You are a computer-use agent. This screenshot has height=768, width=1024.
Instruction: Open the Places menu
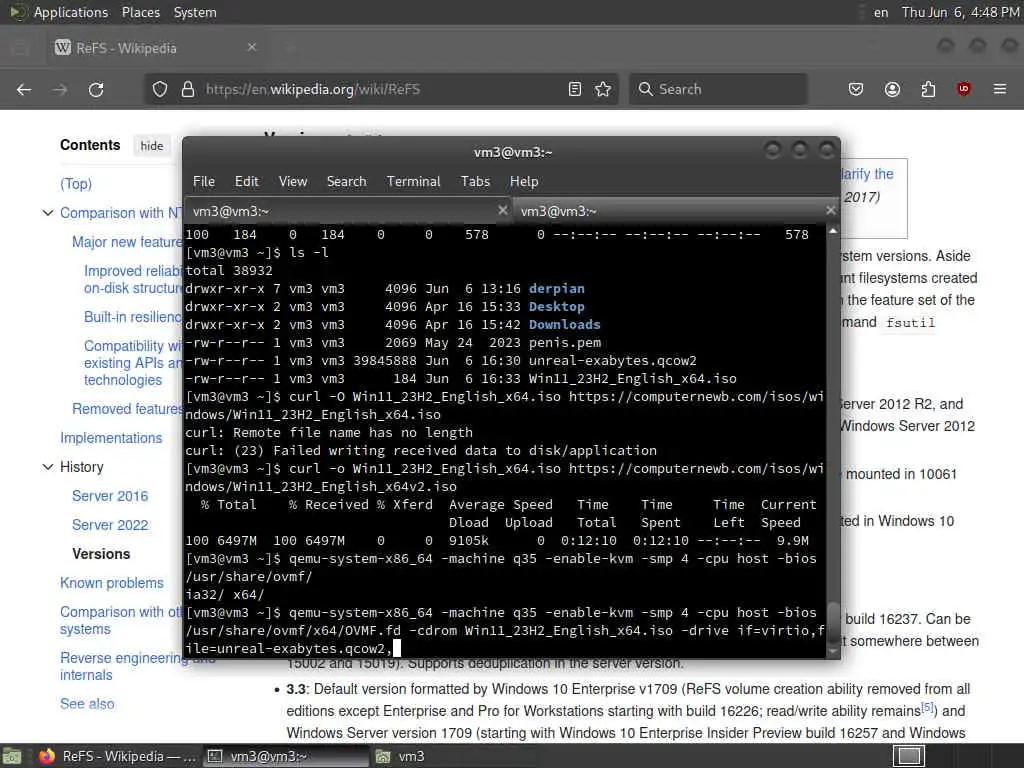[x=140, y=12]
